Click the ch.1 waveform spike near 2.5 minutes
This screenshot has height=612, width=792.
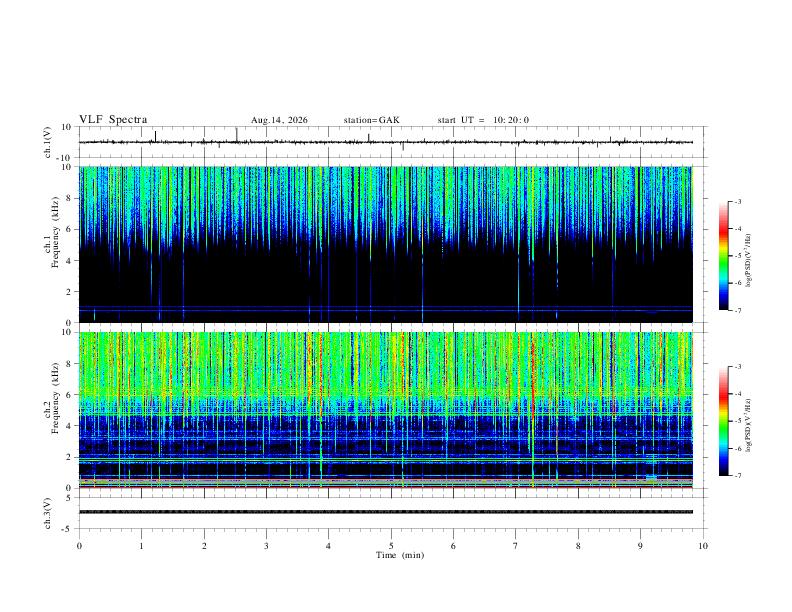(237, 135)
